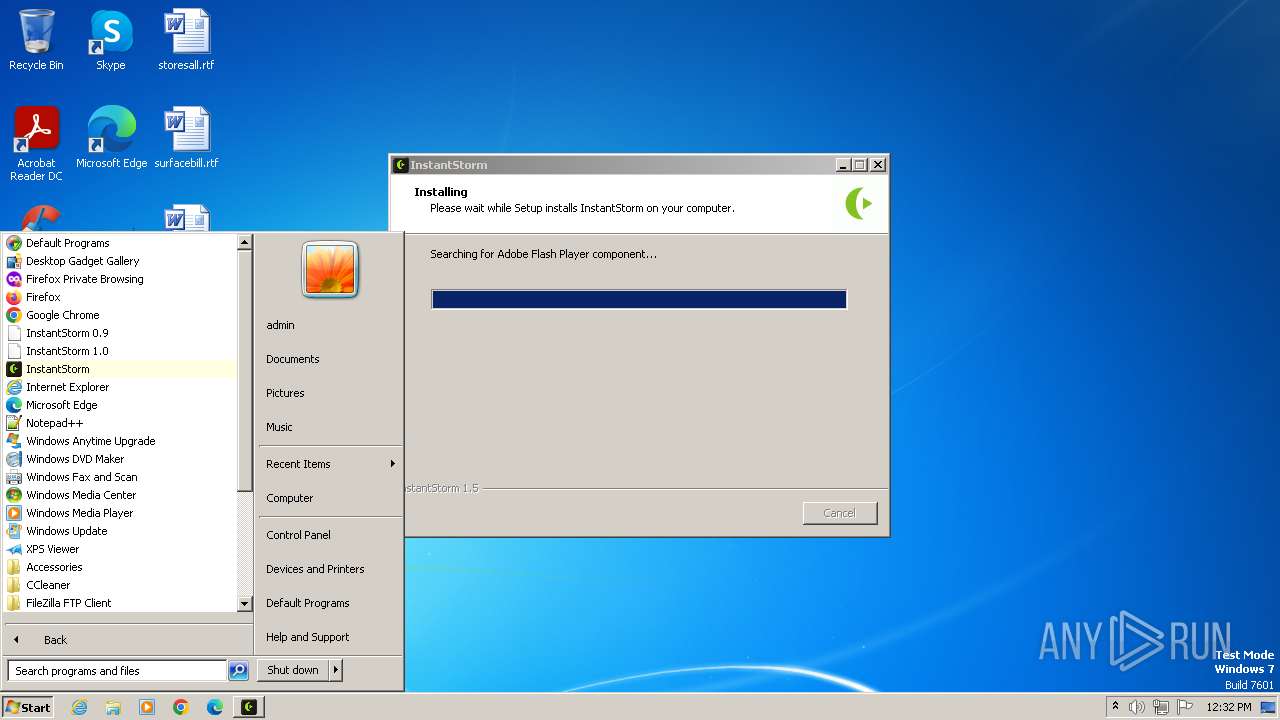Open Pictures from Start menu
Viewport: 1280px width, 720px height.
(330, 393)
